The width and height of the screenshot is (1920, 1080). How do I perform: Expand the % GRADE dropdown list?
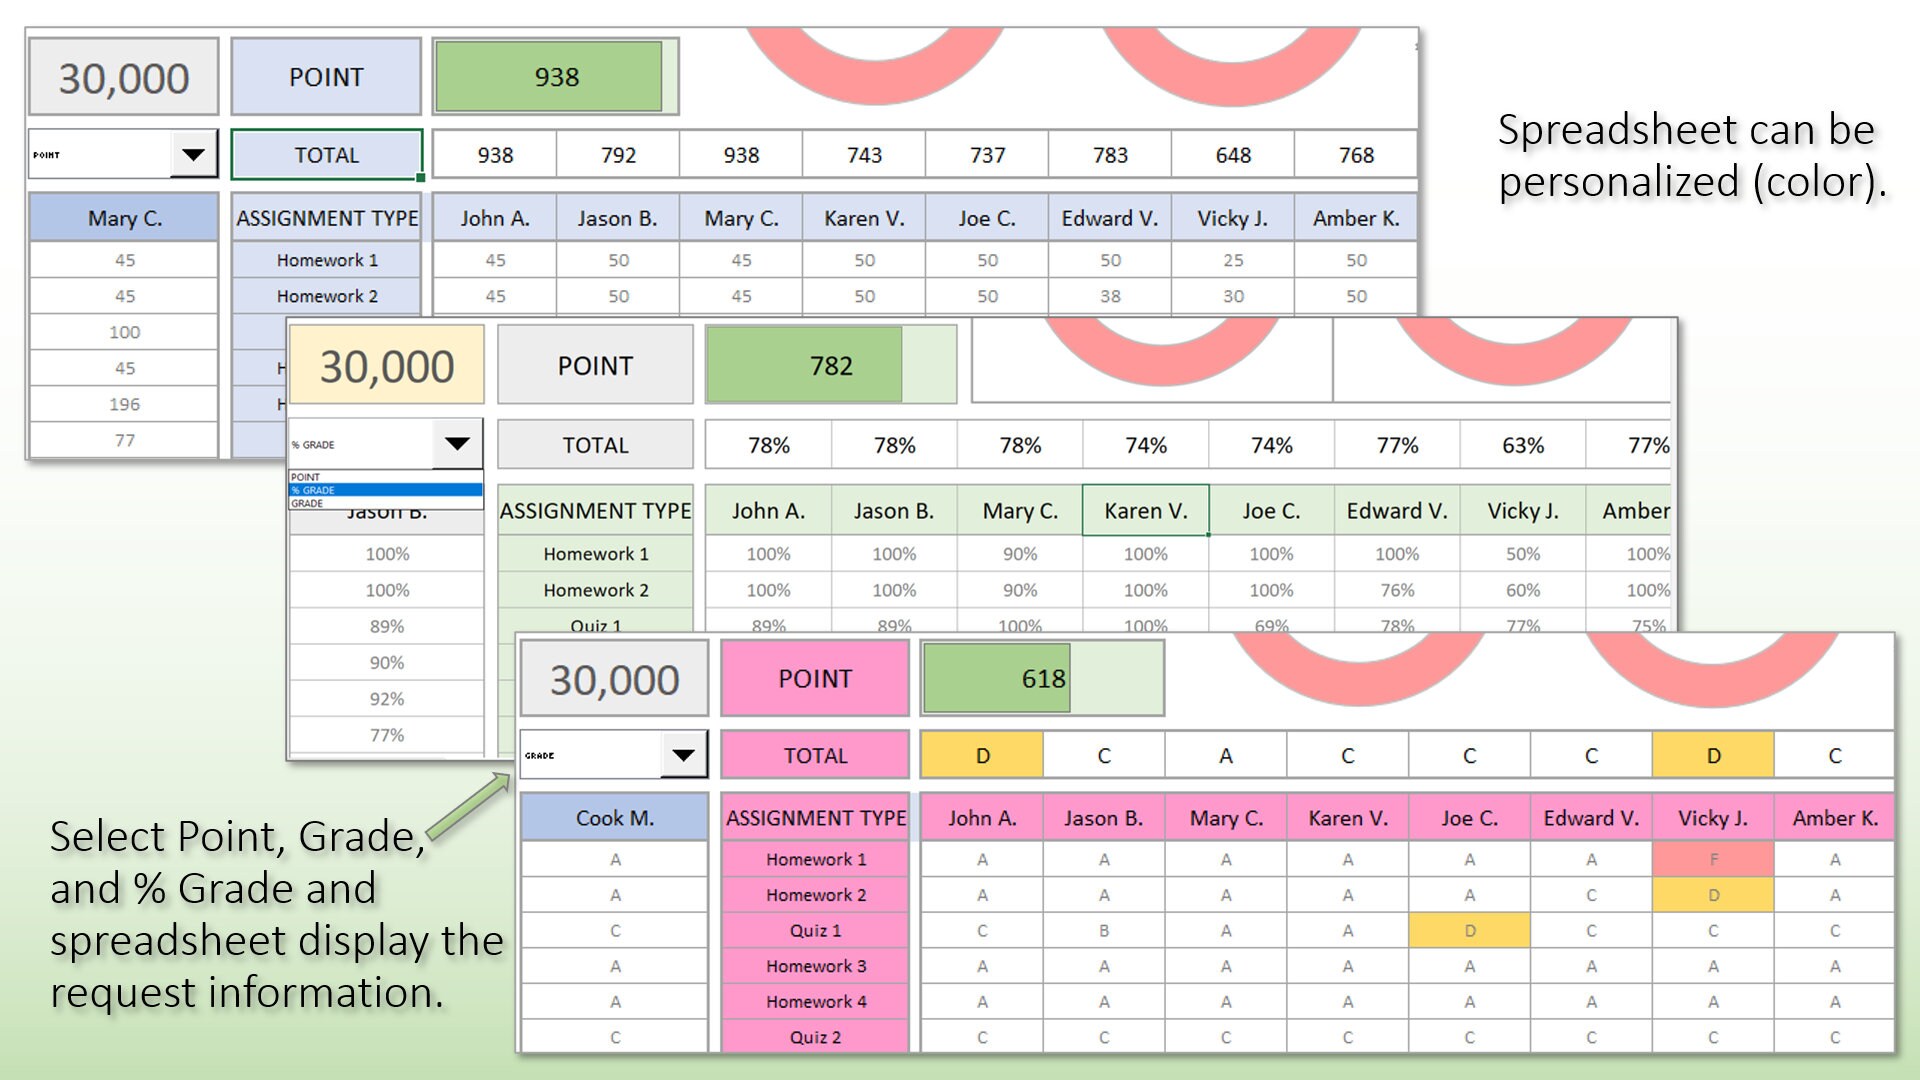[x=458, y=443]
